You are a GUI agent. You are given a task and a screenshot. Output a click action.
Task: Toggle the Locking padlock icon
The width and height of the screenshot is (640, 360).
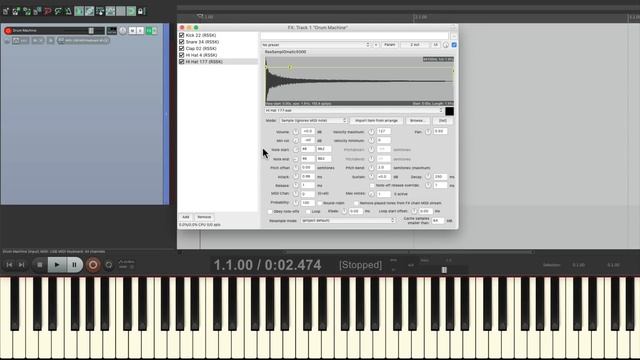coord(141,11)
